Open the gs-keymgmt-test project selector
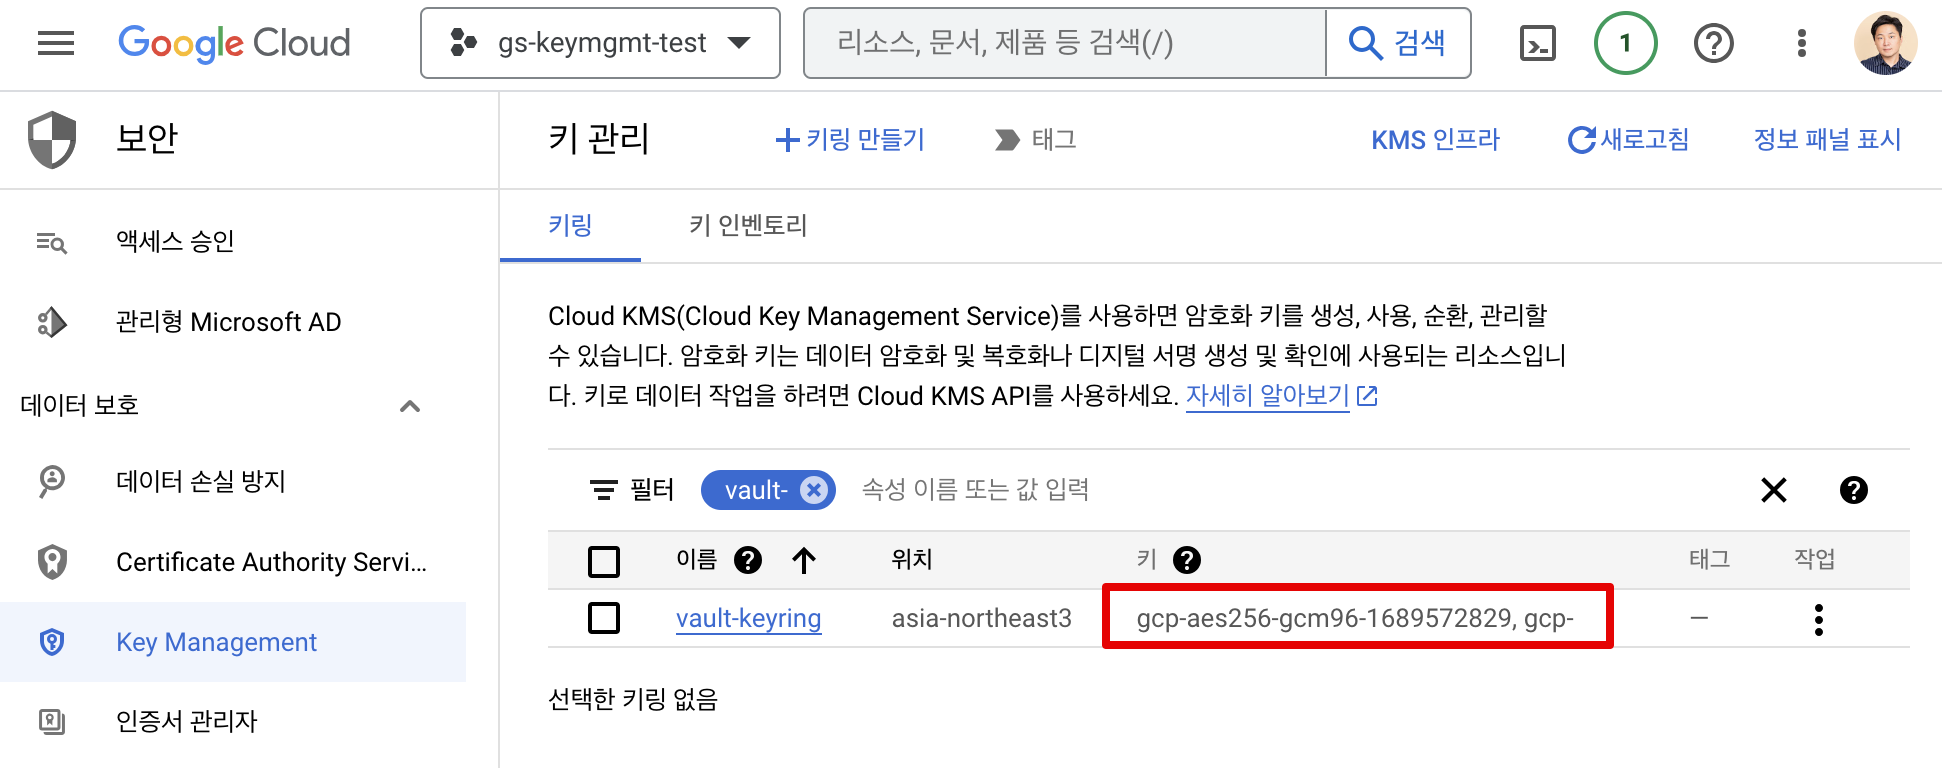Image resolution: width=1942 pixels, height=768 pixels. pos(600,43)
